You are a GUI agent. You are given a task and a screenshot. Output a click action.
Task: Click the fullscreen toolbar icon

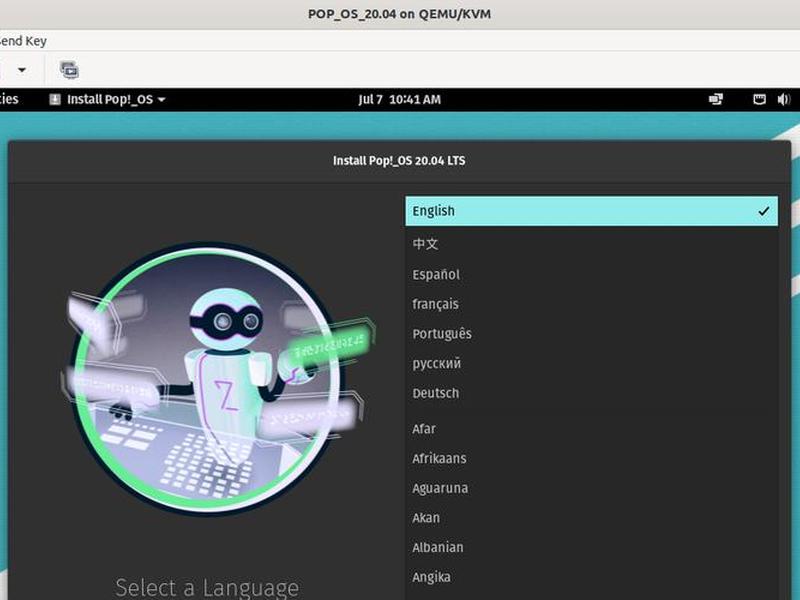(x=69, y=69)
